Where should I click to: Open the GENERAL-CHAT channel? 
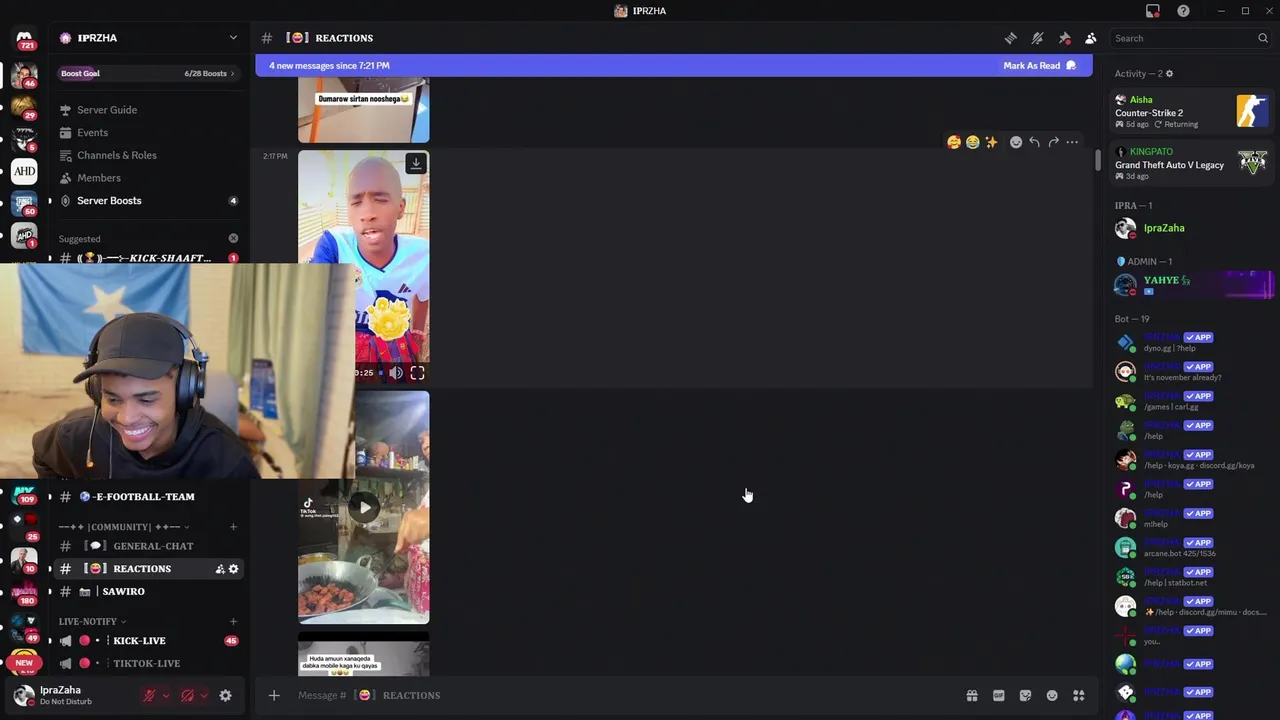click(x=148, y=546)
